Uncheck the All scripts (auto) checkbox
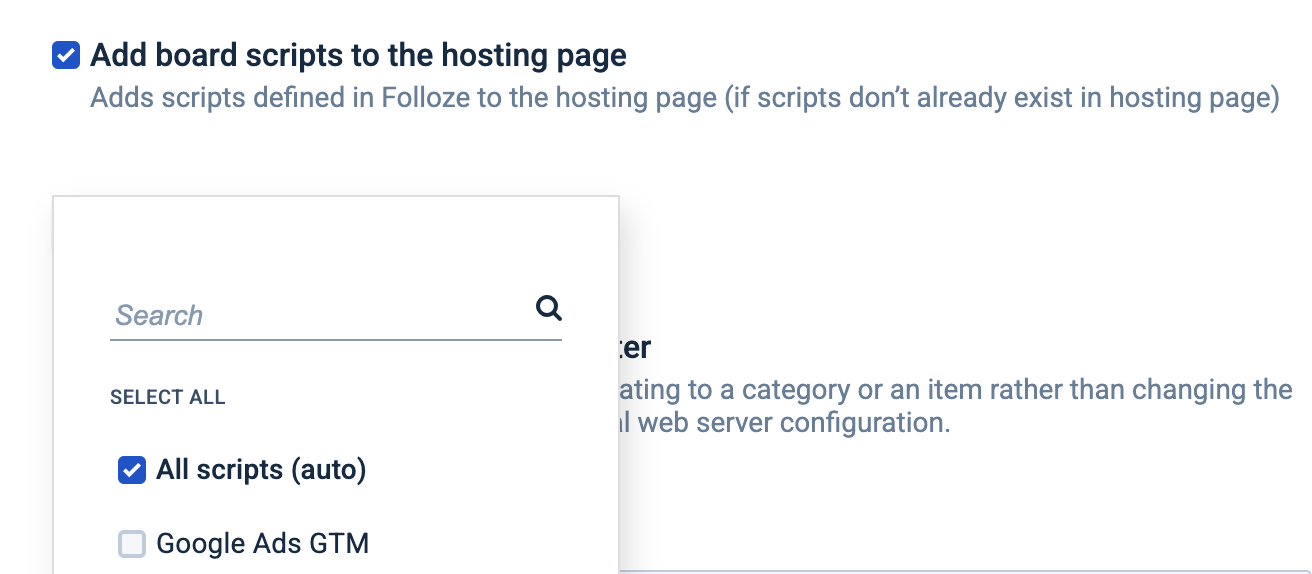 (132, 470)
